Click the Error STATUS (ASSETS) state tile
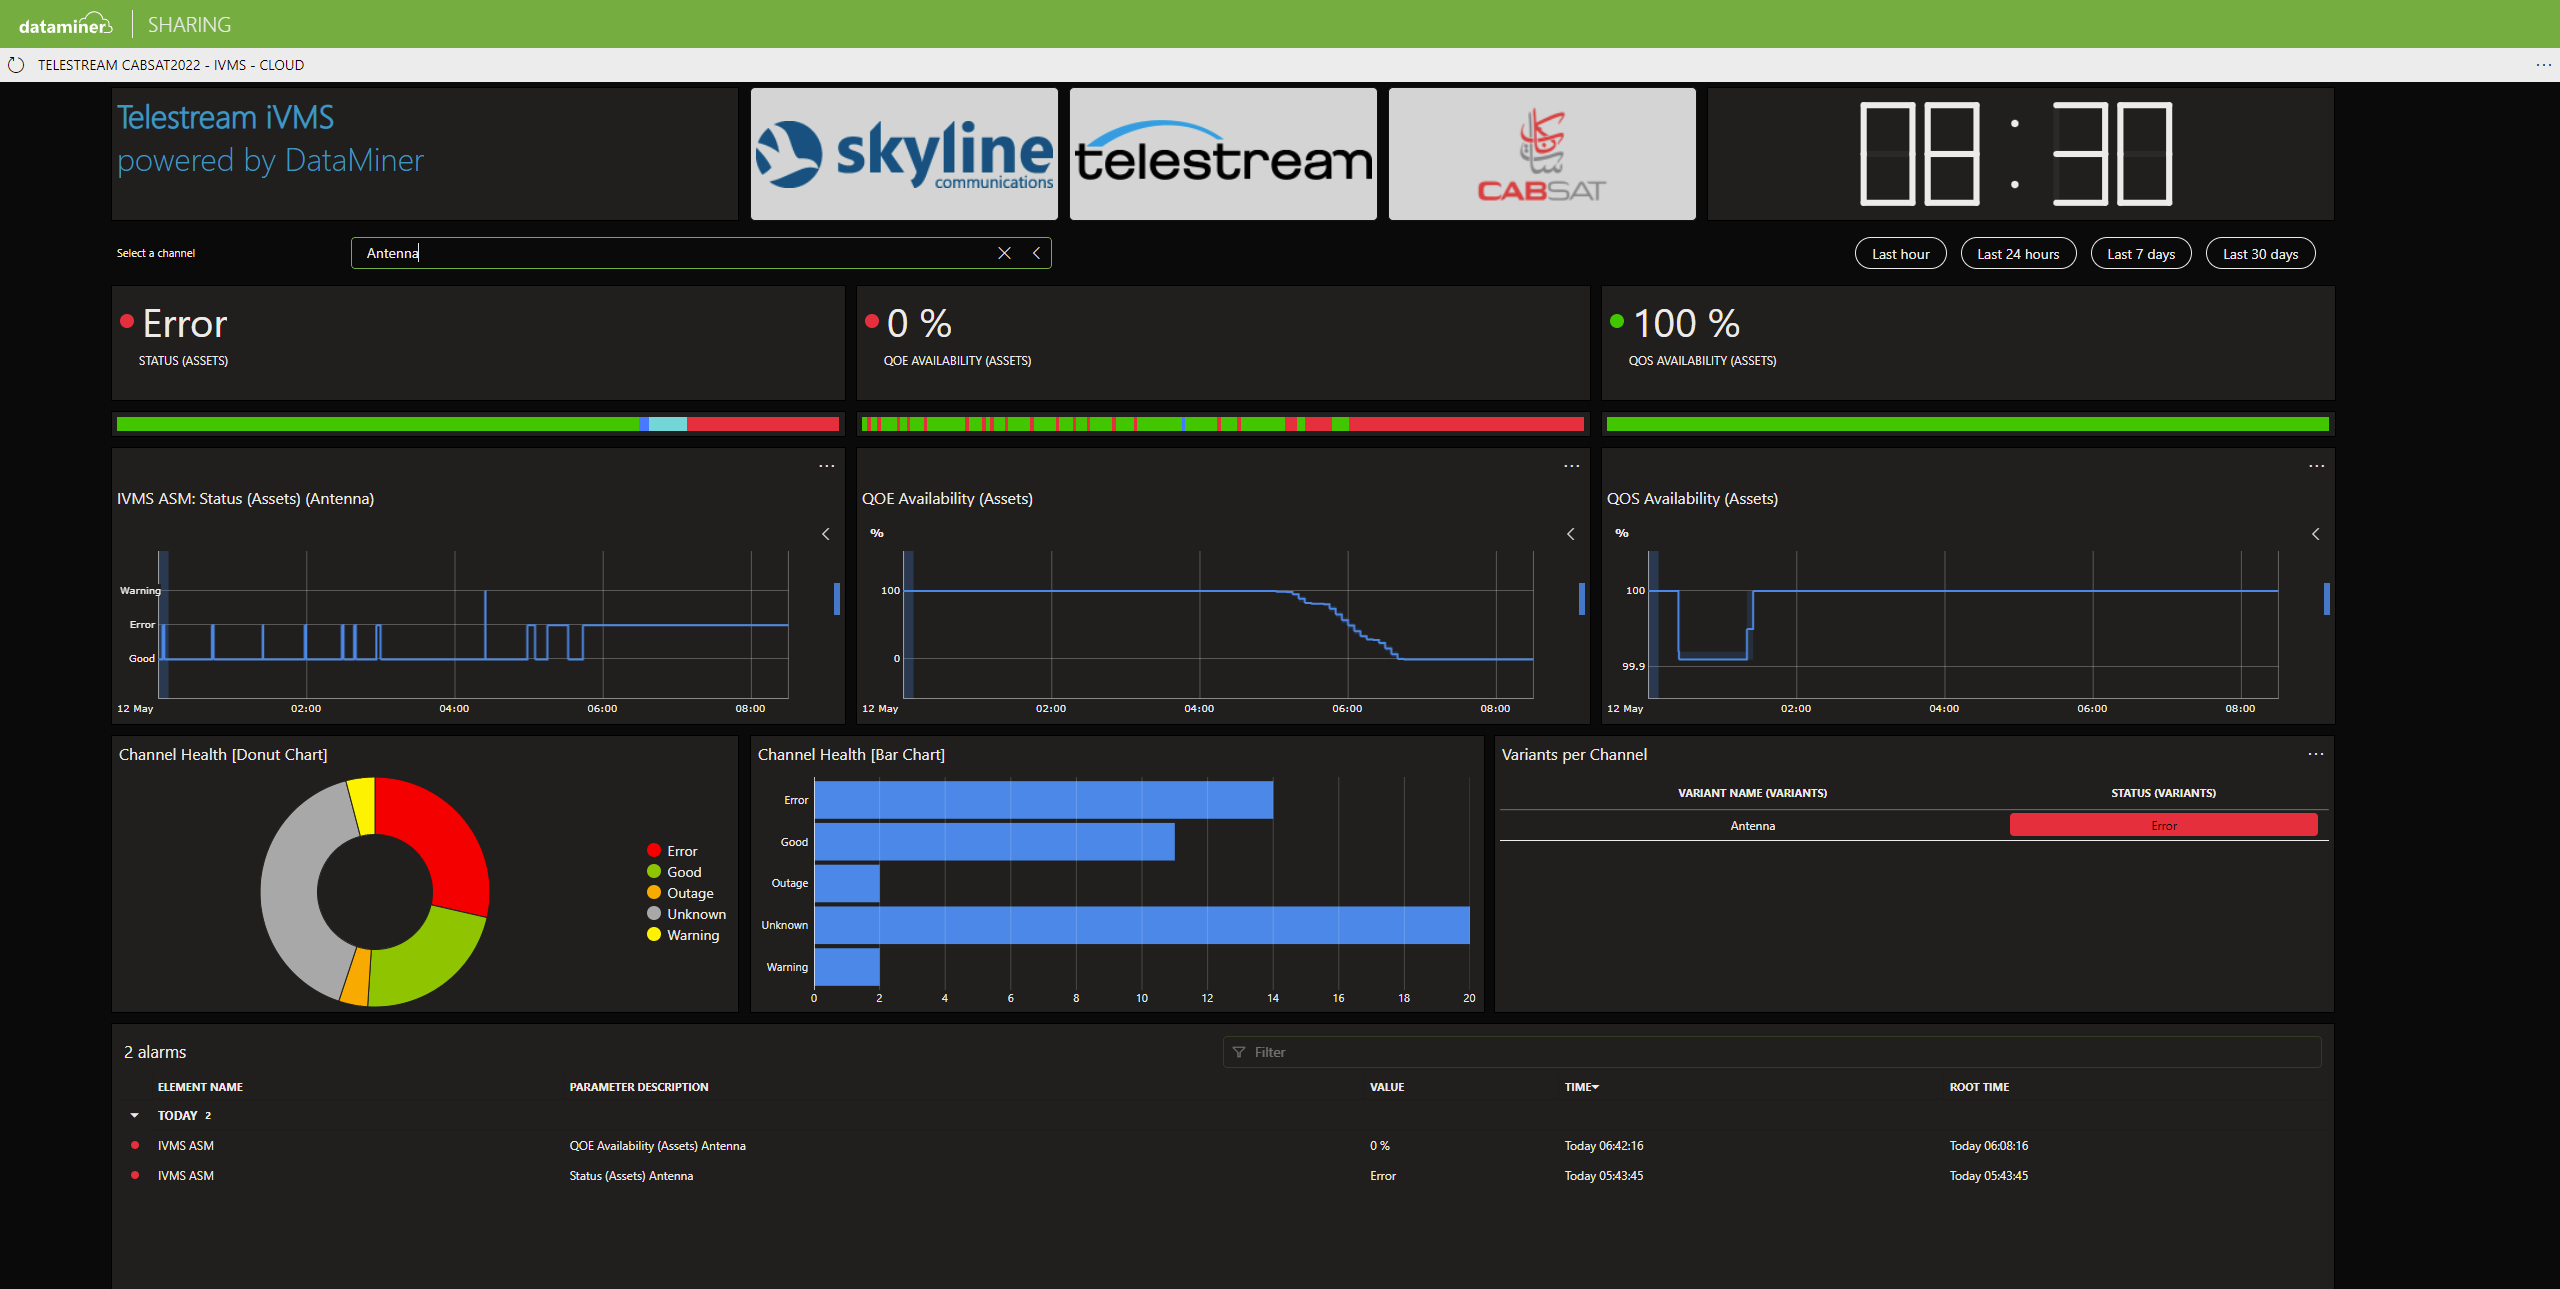This screenshot has height=1289, width=2560. click(x=478, y=343)
